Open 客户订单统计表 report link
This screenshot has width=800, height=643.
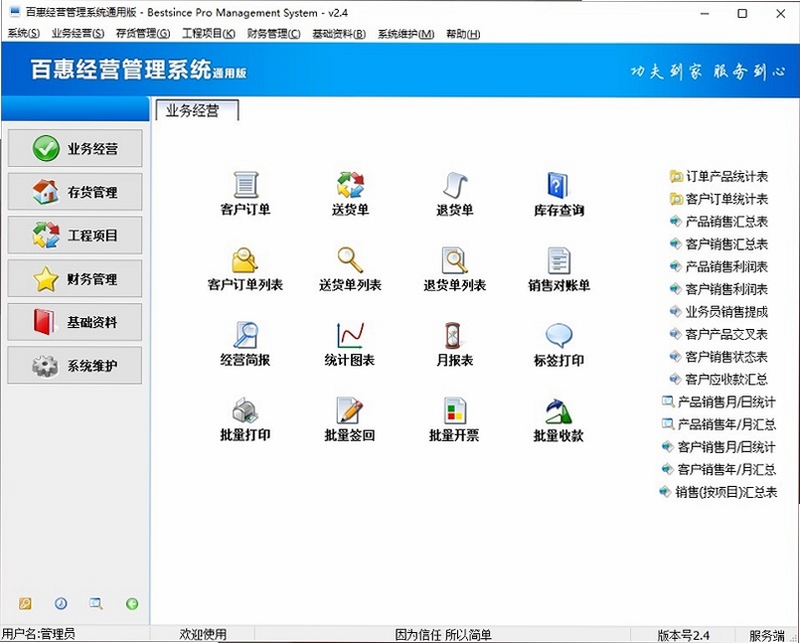click(719, 199)
